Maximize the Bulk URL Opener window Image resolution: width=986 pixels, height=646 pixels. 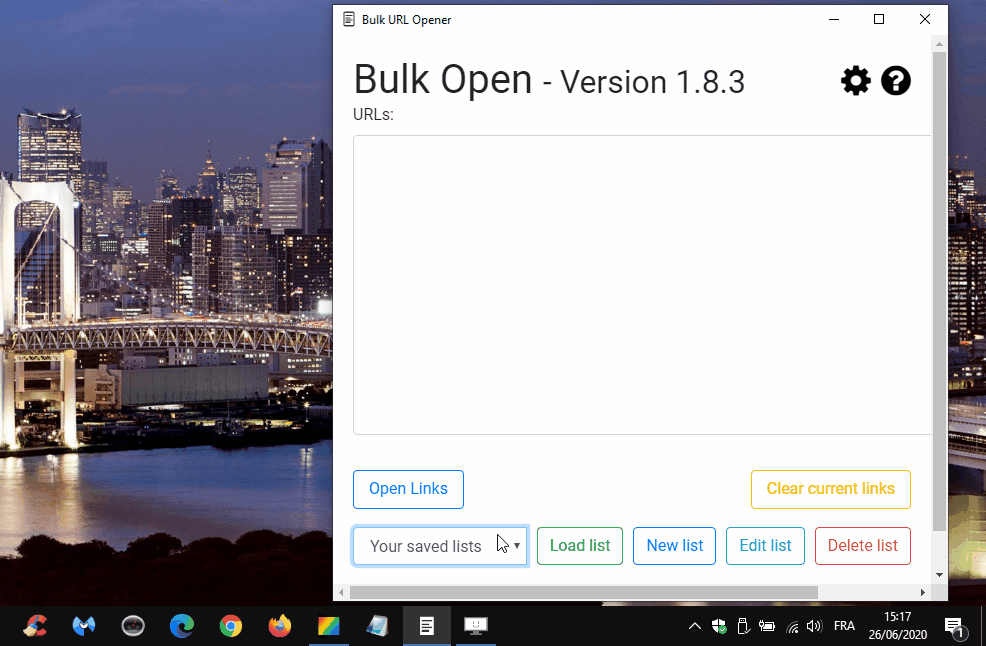click(879, 19)
